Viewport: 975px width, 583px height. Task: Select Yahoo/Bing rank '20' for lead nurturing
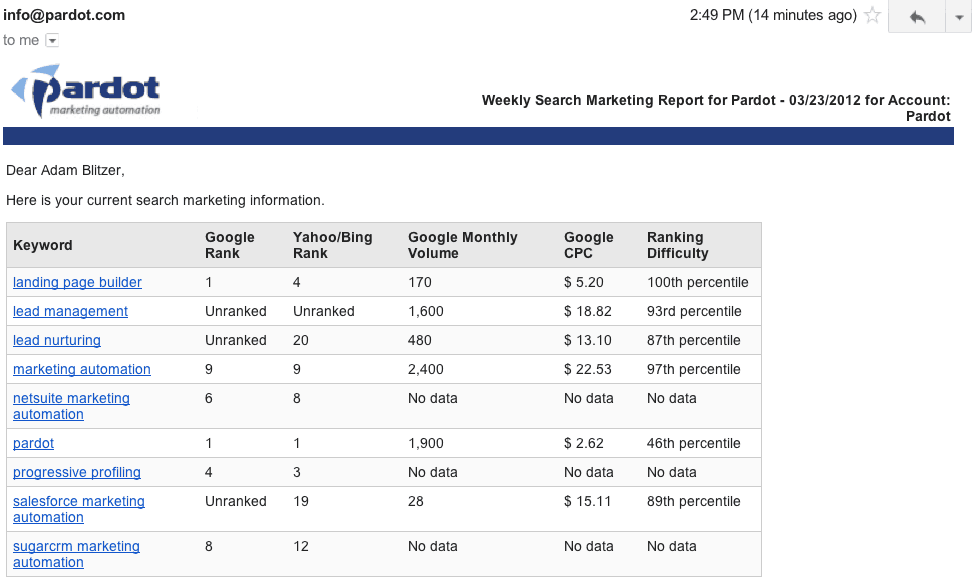[300, 341]
